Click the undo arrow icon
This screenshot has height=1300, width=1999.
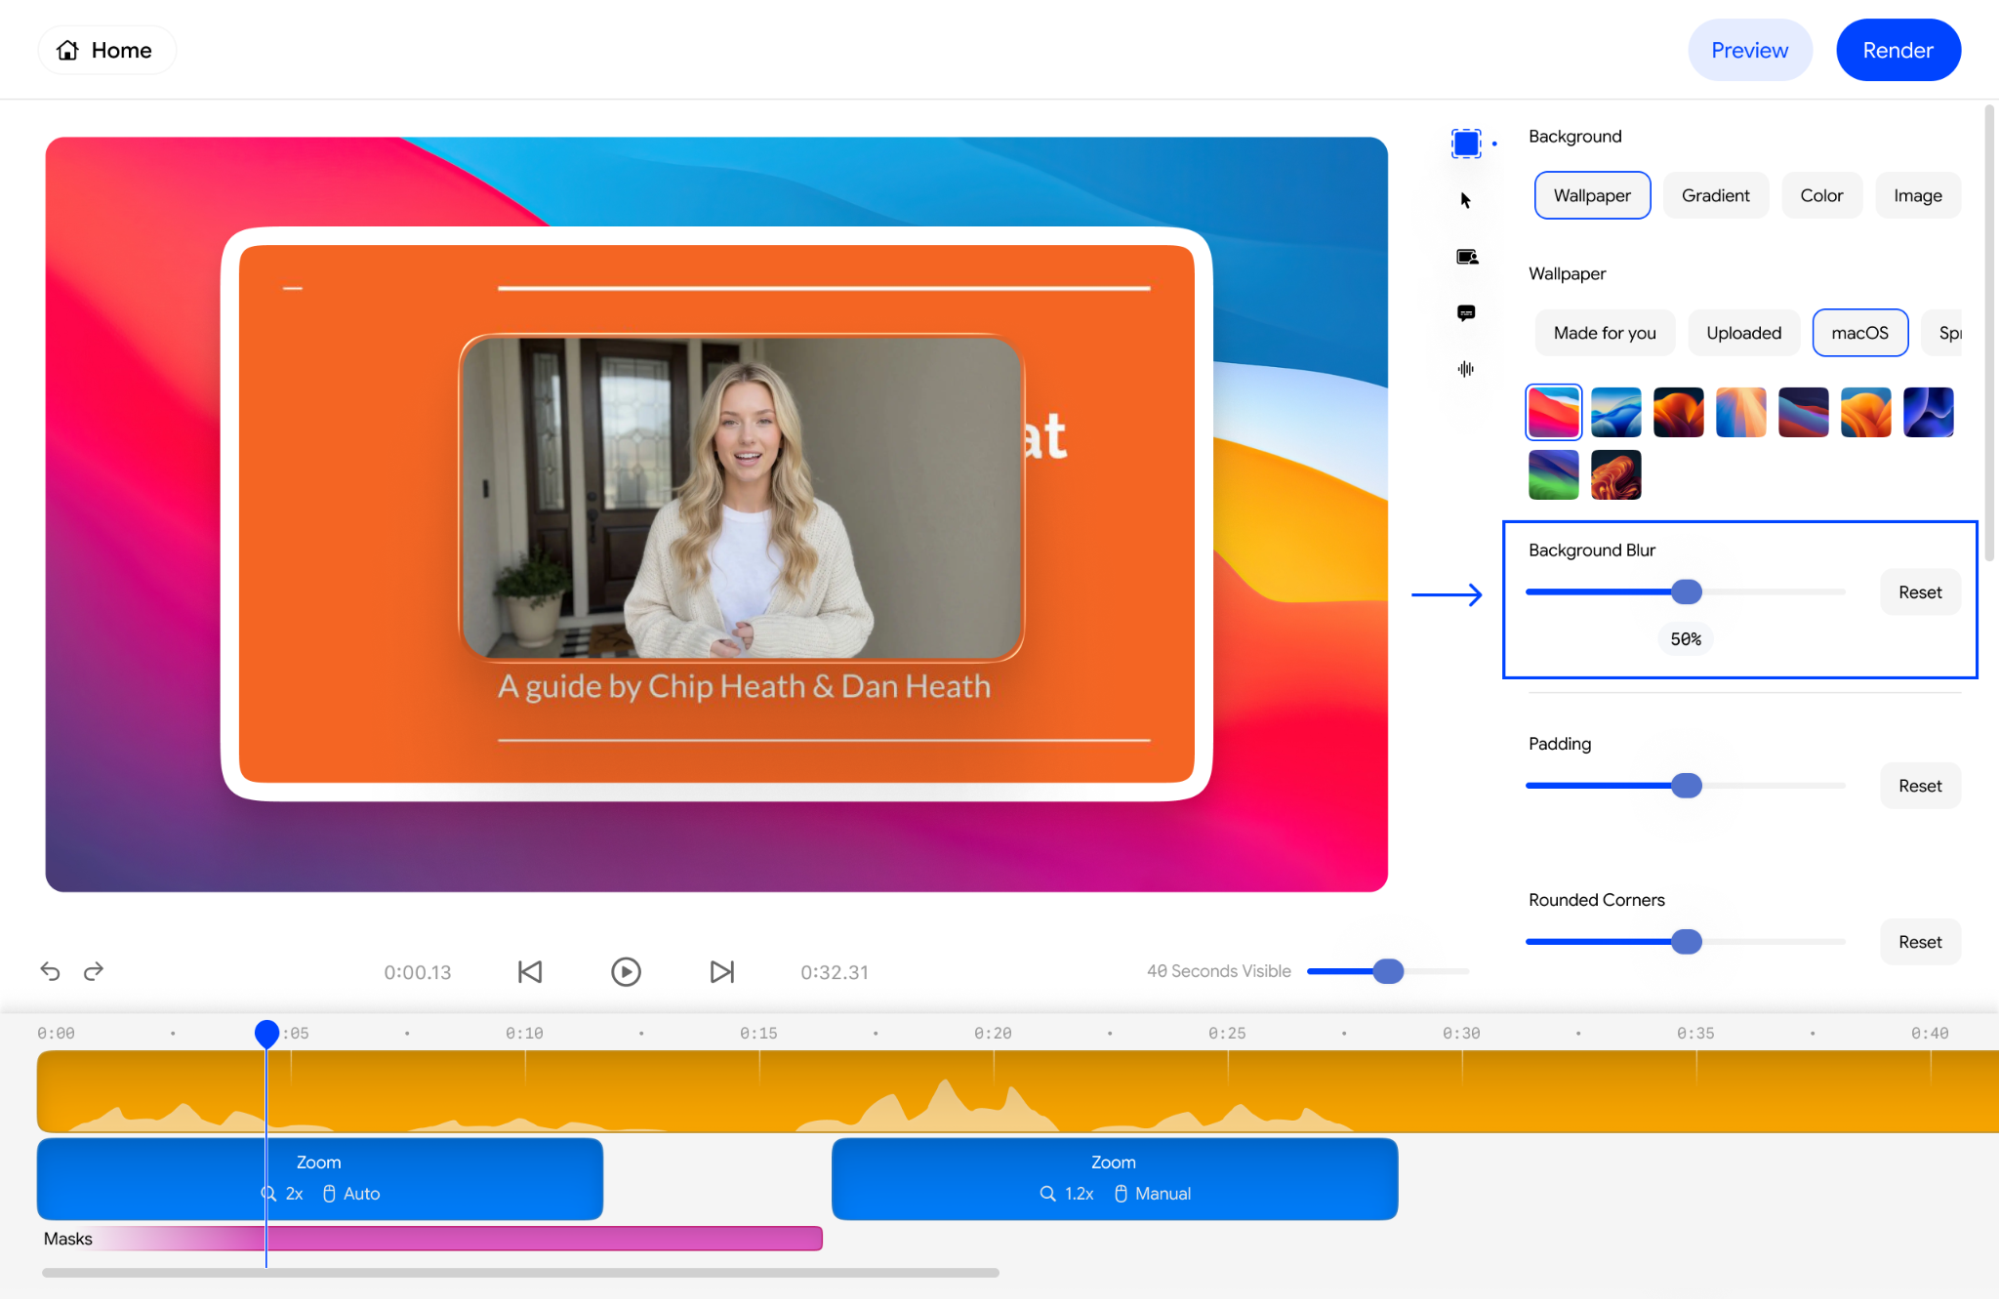50,971
